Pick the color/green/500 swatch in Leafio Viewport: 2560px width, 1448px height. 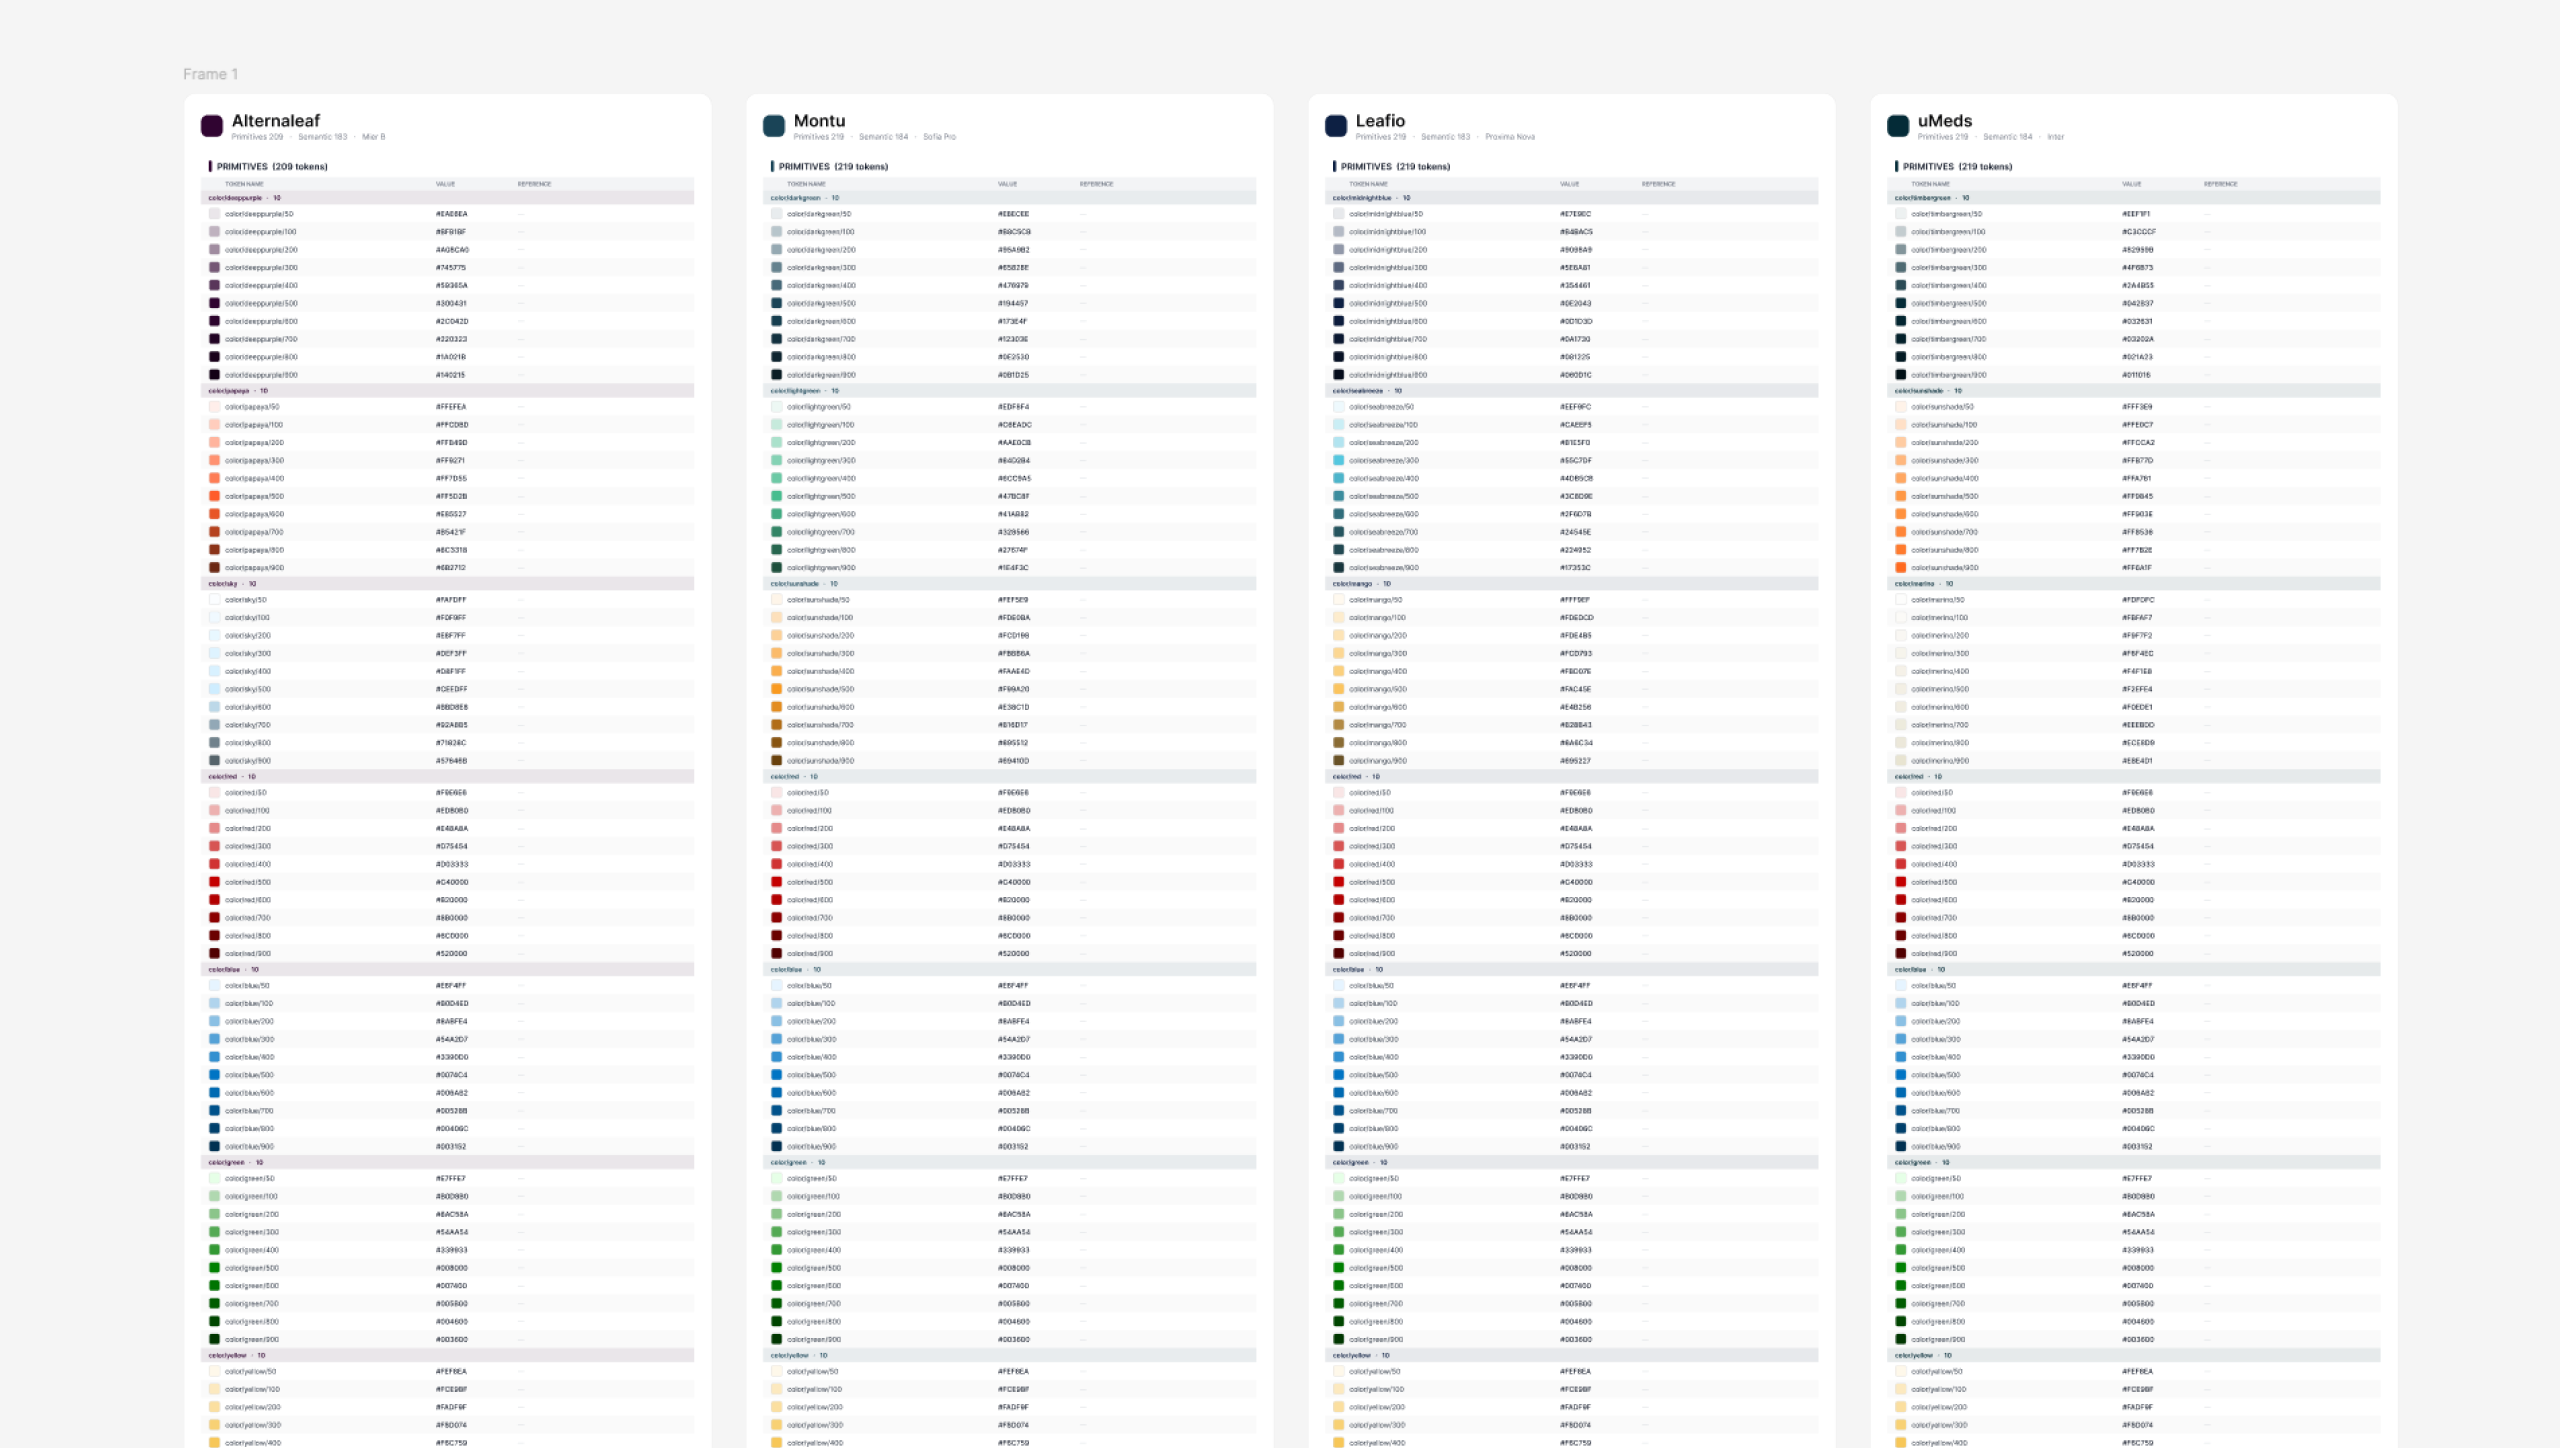(x=1338, y=1268)
